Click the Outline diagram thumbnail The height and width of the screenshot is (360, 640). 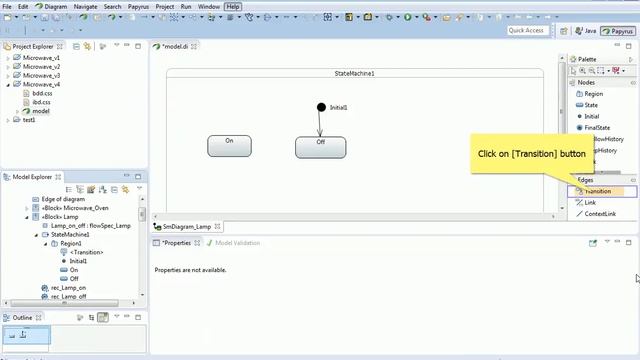pyautogui.click(x=27, y=335)
